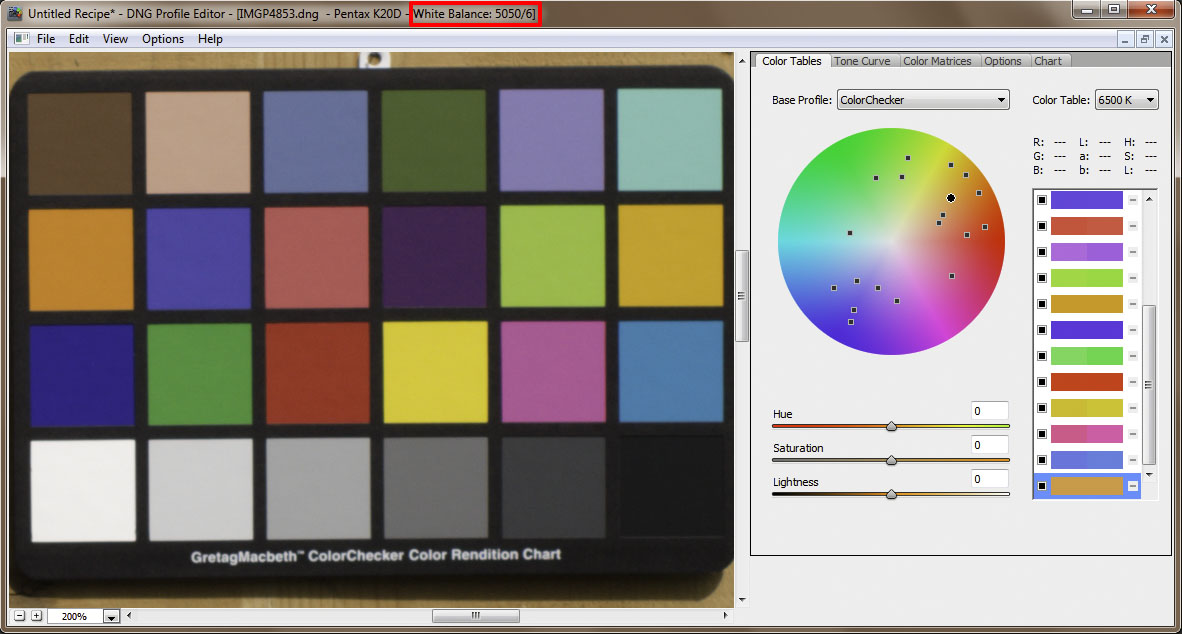Toggle checkbox on the topmost color row
Viewport: 1182px width, 634px height.
pyautogui.click(x=1042, y=200)
